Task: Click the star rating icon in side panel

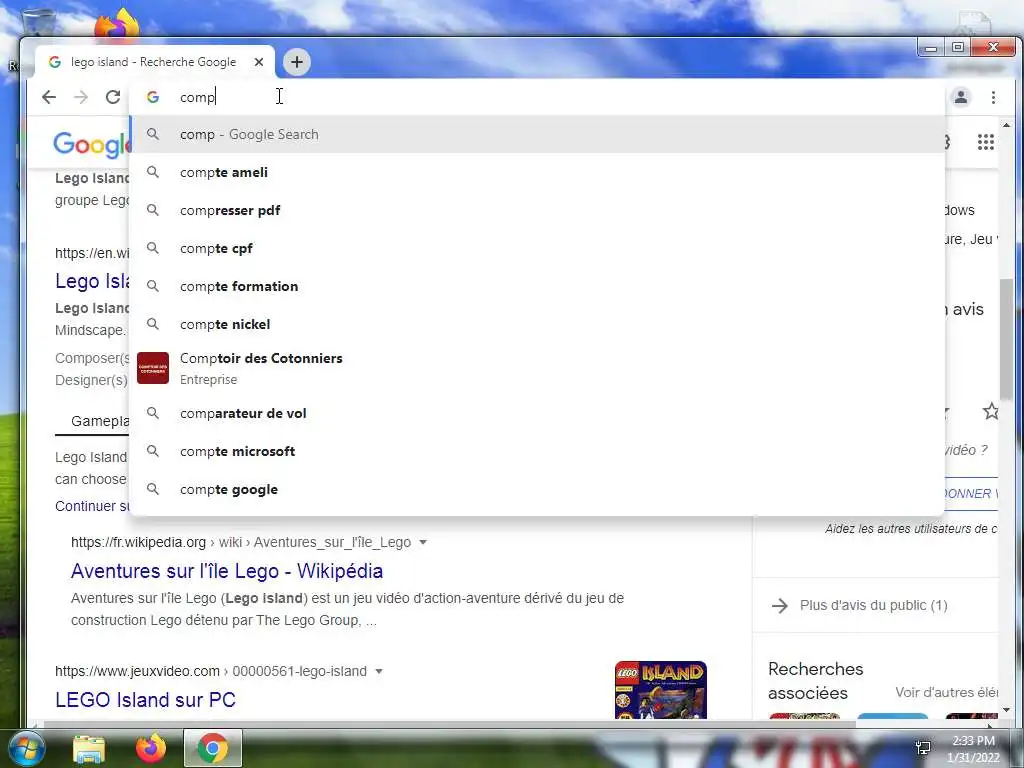Action: tap(990, 411)
